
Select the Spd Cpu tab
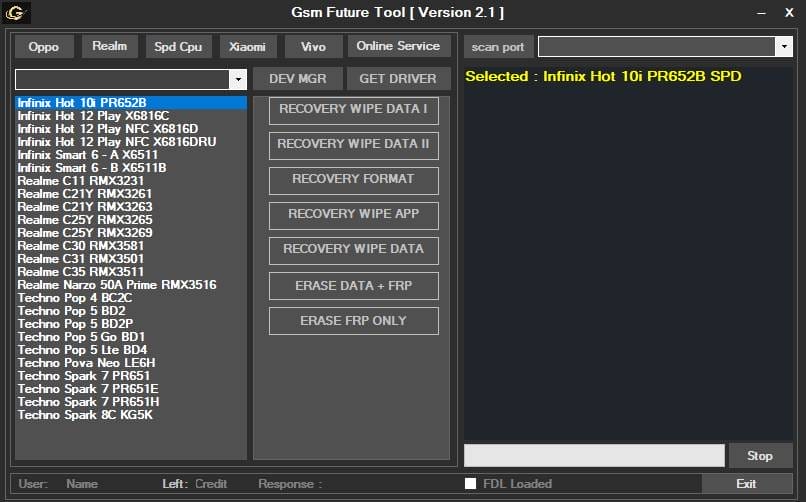pos(178,47)
